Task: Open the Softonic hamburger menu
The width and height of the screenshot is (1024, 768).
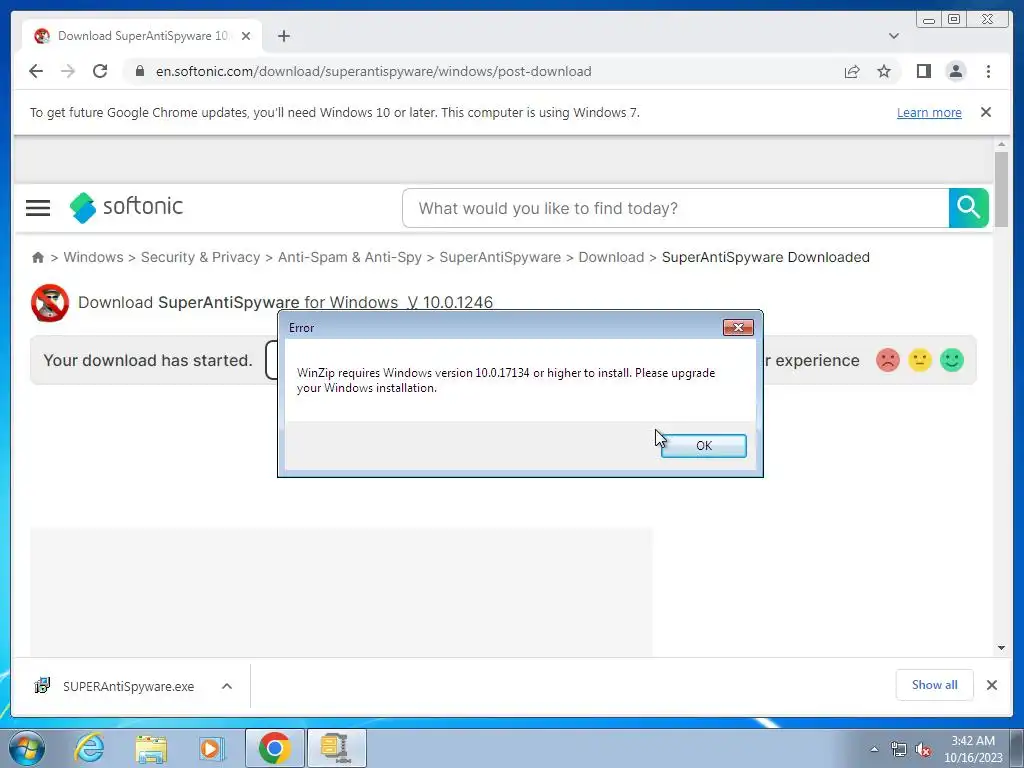Action: [38, 208]
